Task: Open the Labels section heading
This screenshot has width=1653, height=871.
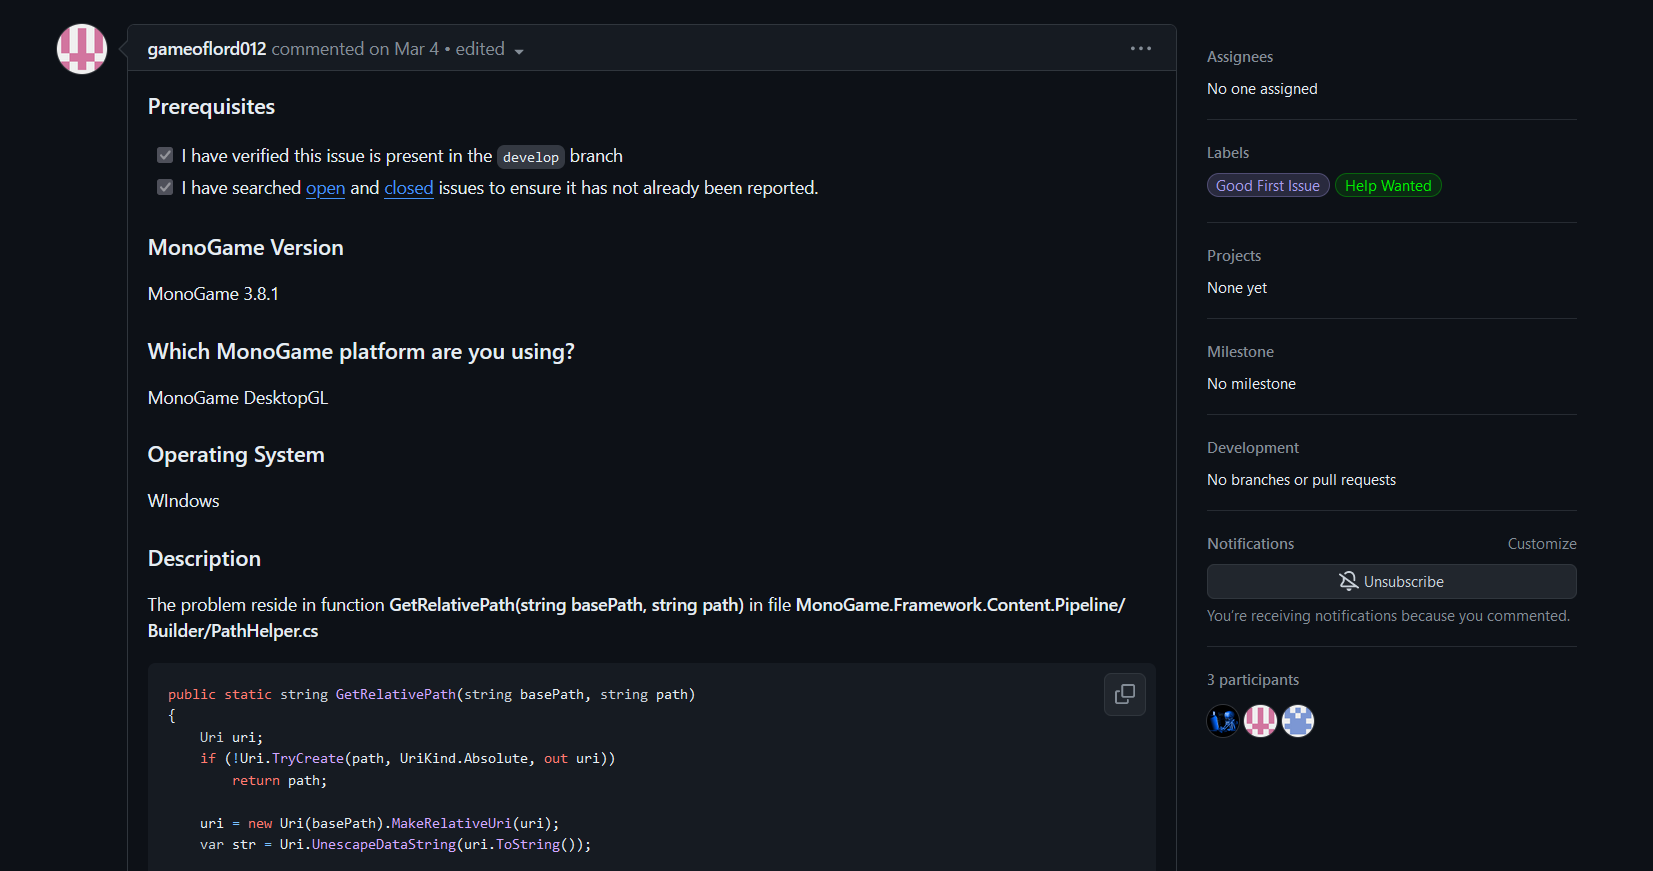Action: (x=1228, y=153)
